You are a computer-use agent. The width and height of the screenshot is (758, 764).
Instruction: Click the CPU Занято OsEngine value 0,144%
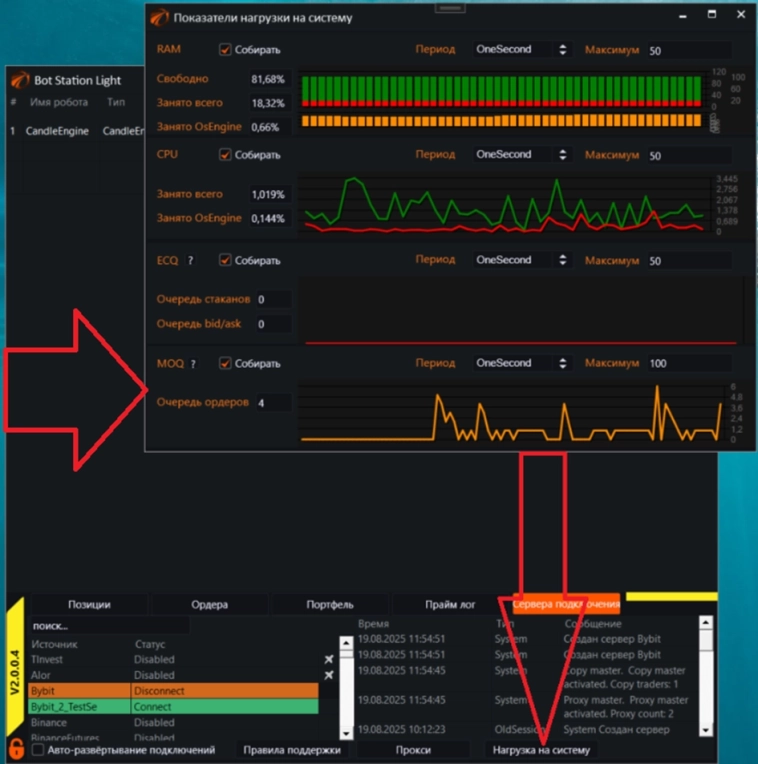[x=270, y=218]
